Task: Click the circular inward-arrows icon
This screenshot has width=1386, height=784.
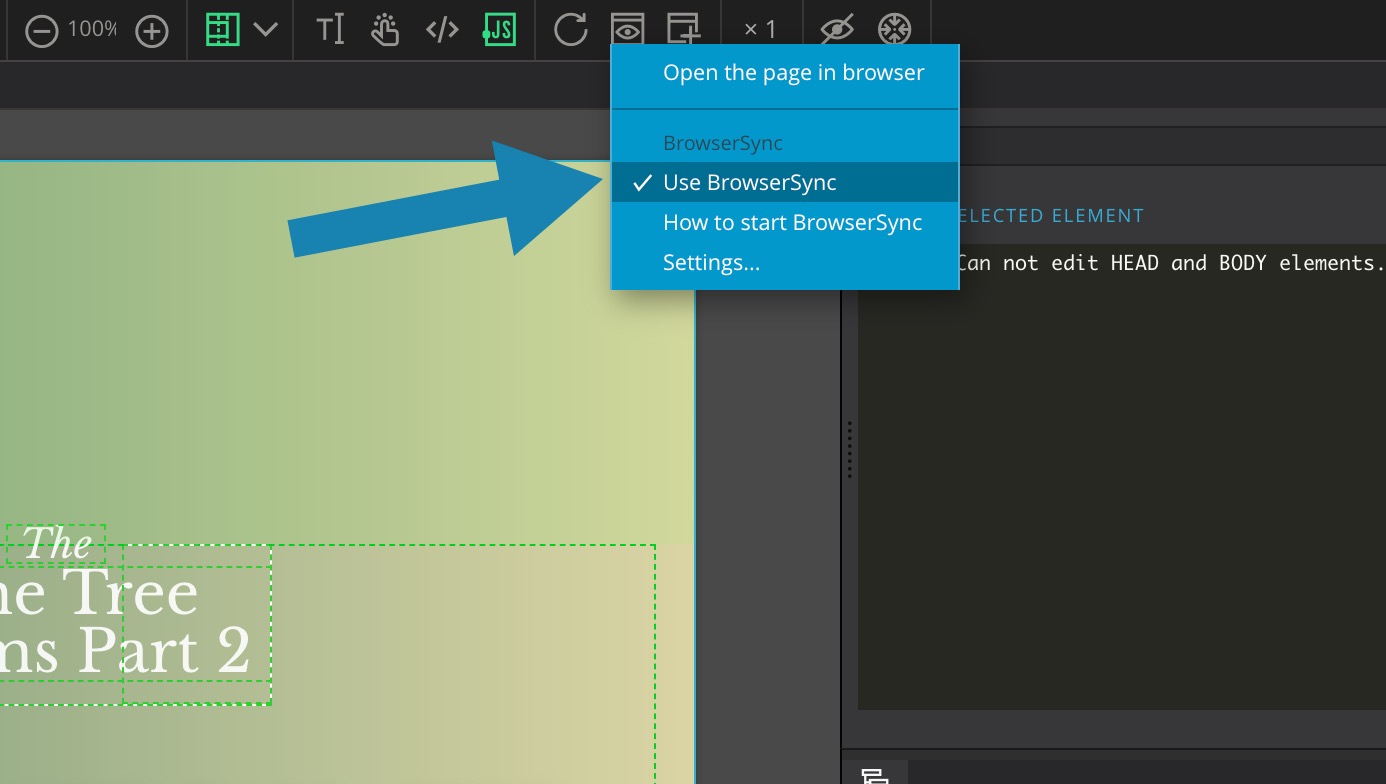Action: [894, 30]
